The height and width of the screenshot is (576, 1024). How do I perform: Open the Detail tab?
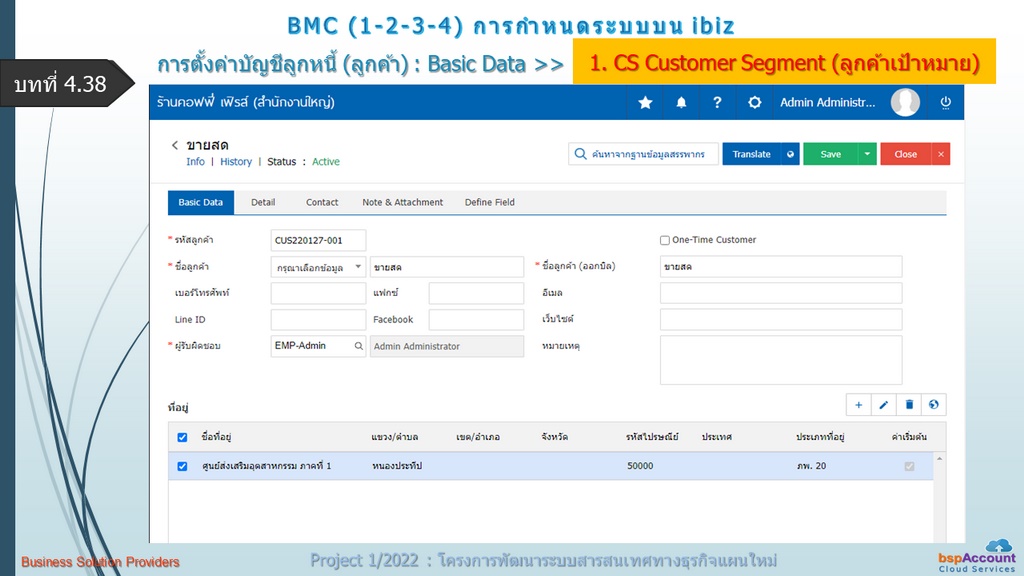pyautogui.click(x=263, y=202)
